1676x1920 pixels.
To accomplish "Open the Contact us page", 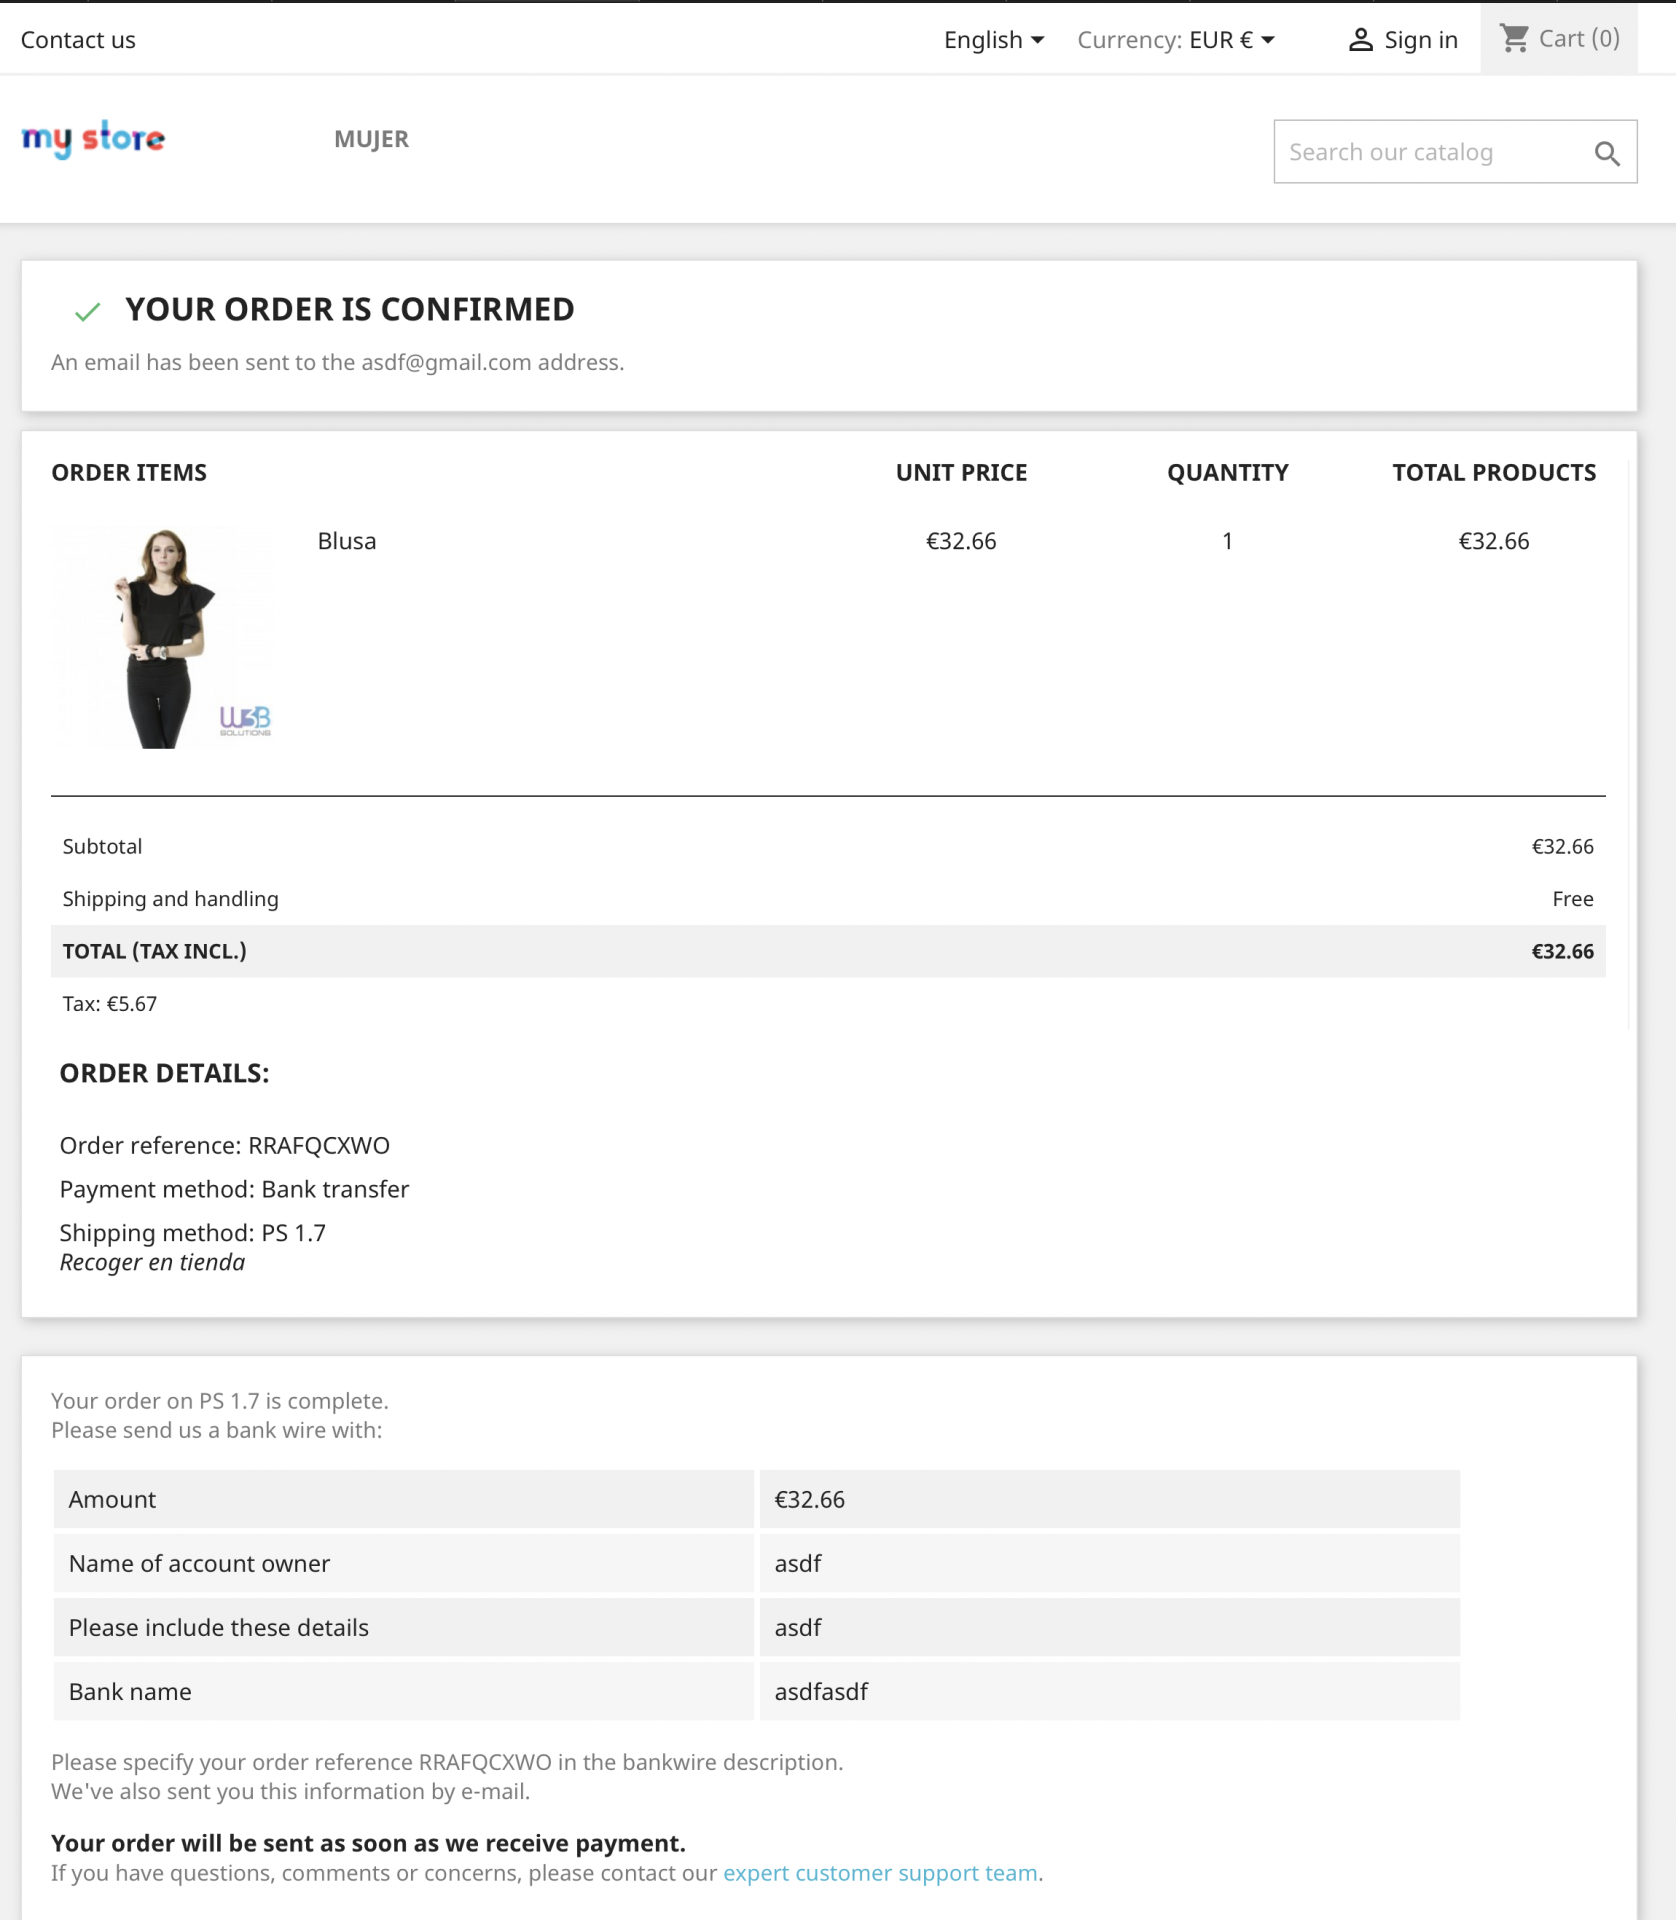I will [78, 40].
